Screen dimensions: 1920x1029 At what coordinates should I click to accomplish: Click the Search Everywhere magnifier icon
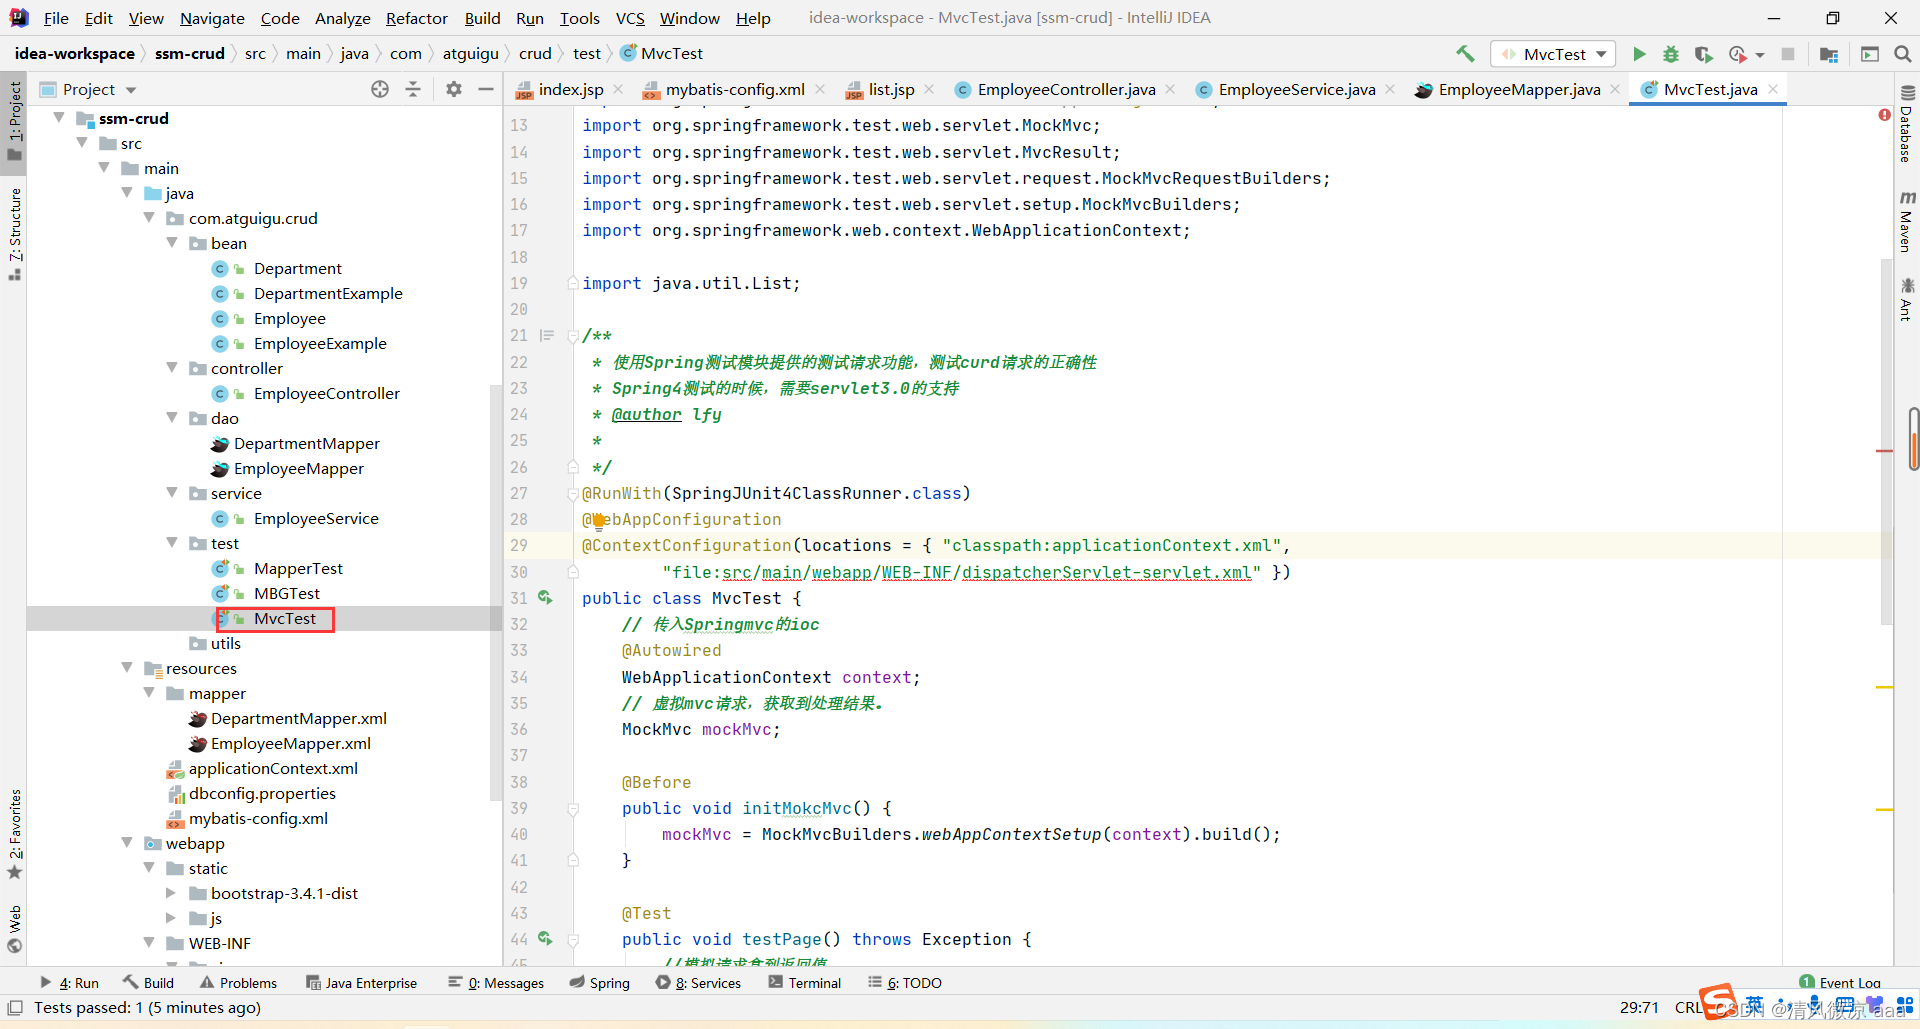click(x=1903, y=54)
